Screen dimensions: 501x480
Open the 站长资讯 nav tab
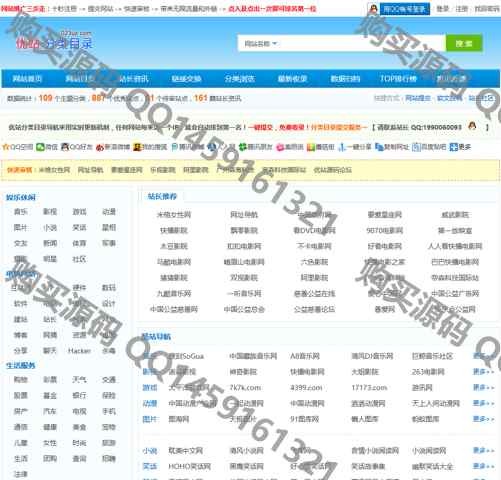[134, 79]
